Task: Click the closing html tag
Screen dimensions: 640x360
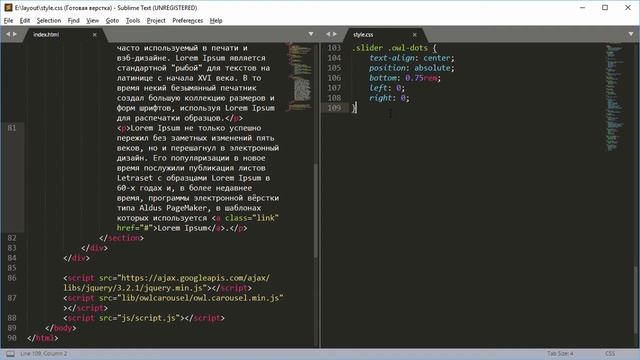Action: [42, 338]
